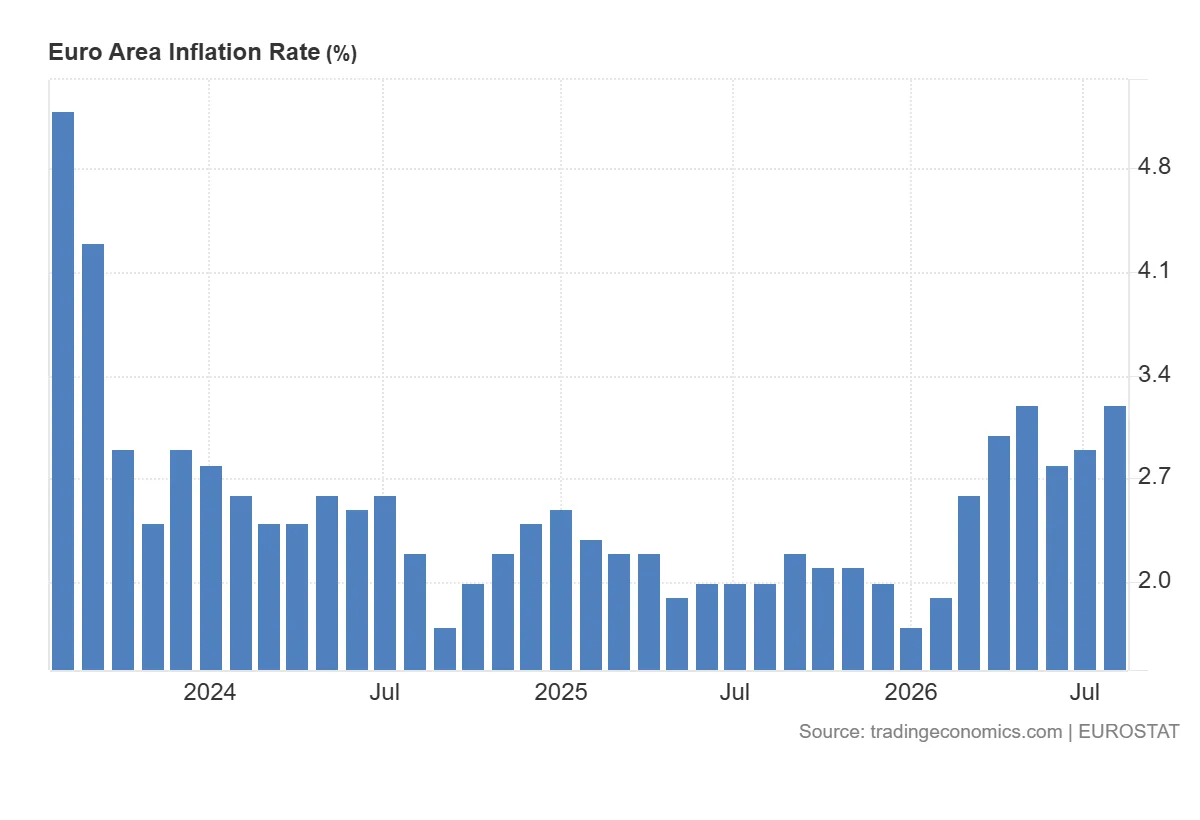Select the final bar on the chart
The image size is (1200, 820).
[1115, 538]
